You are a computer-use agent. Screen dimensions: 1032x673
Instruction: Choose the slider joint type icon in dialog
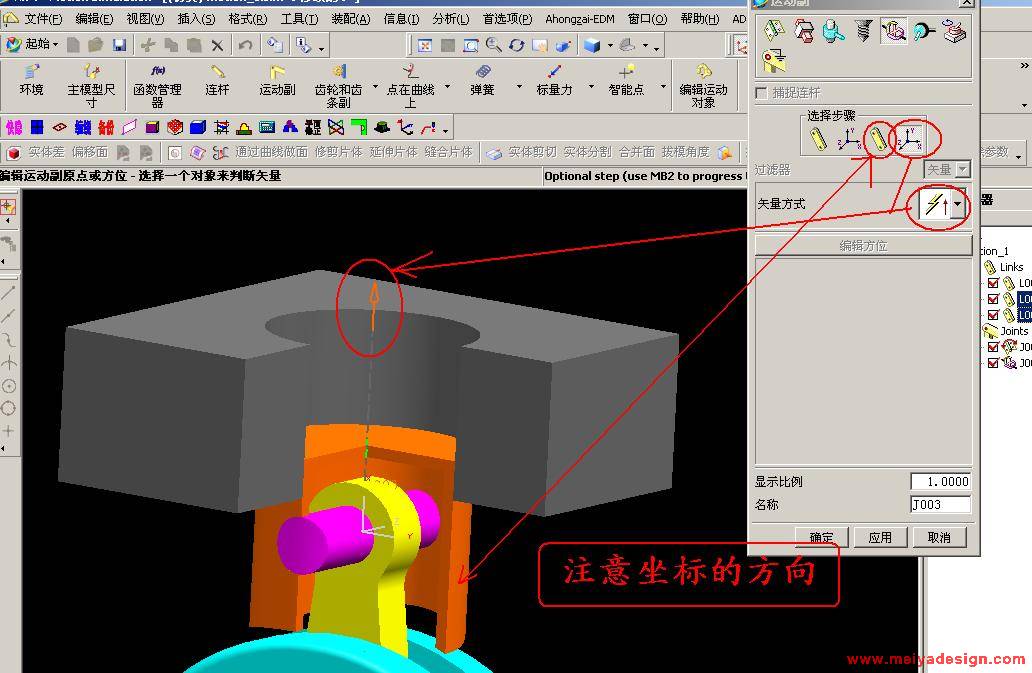(x=804, y=30)
